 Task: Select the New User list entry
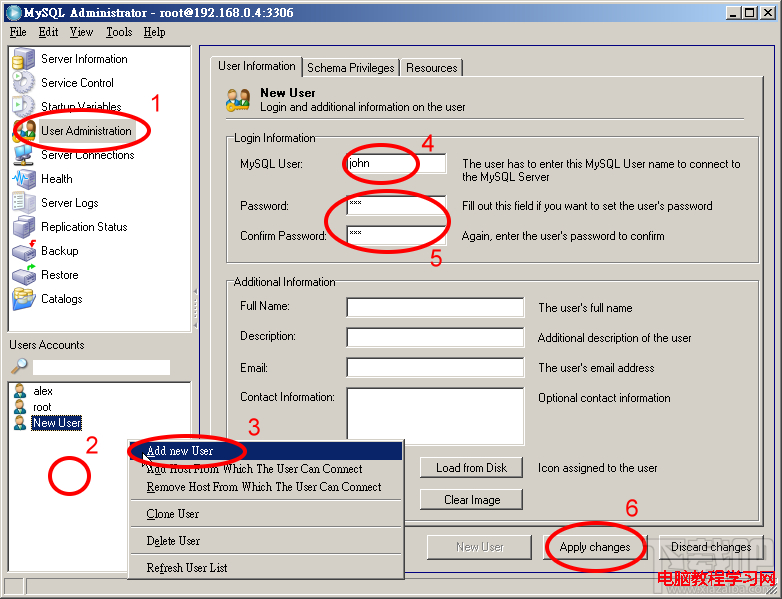pyautogui.click(x=56, y=423)
